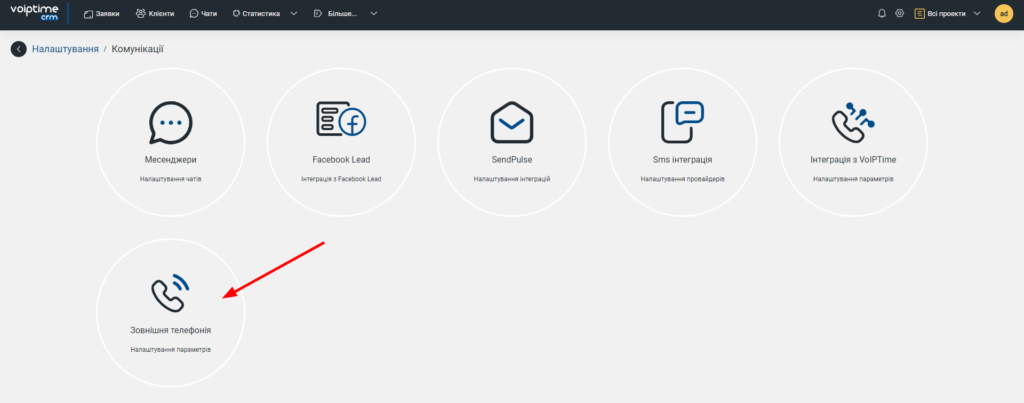
Task: Click Налаштування провайдерів subtitle under Sms інтеграція
Action: [x=682, y=179]
